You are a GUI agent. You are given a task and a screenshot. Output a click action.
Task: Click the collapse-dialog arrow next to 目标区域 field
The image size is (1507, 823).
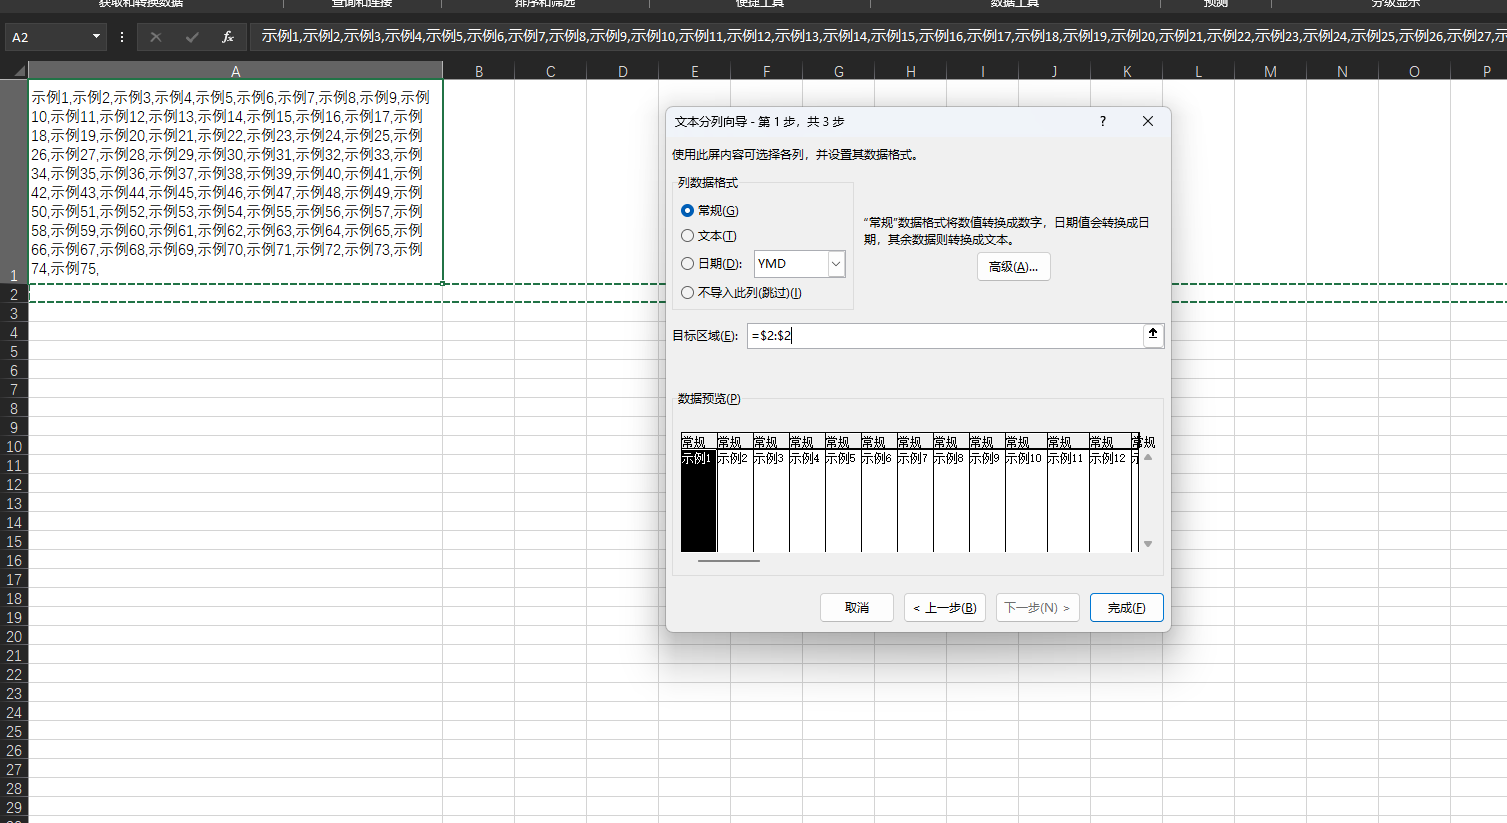click(1152, 335)
